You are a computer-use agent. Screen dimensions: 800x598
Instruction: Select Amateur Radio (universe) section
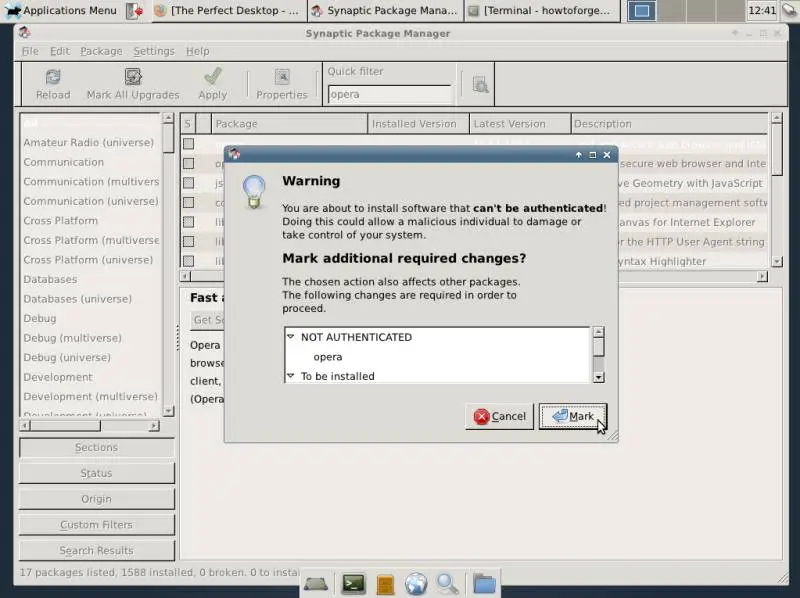(89, 142)
